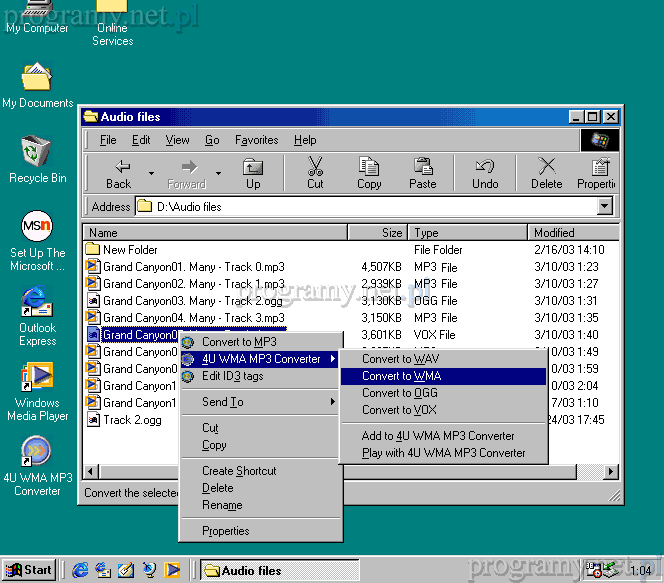Open the Recycle Bin desktop icon
The image size is (664, 583).
click(x=36, y=152)
